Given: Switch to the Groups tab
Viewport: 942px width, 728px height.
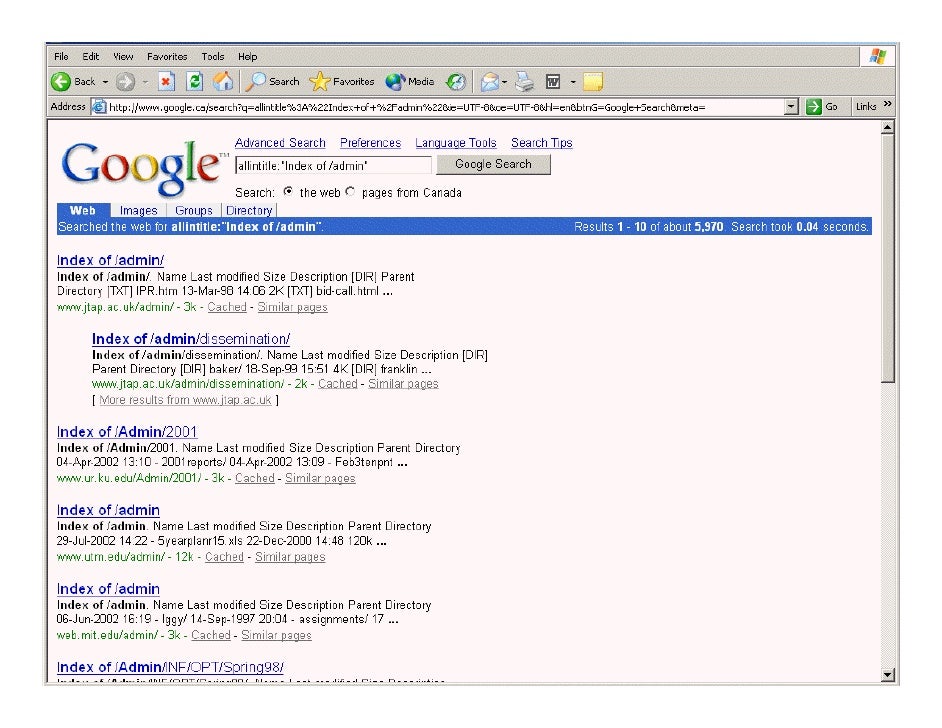Looking at the screenshot, I should click(x=193, y=211).
